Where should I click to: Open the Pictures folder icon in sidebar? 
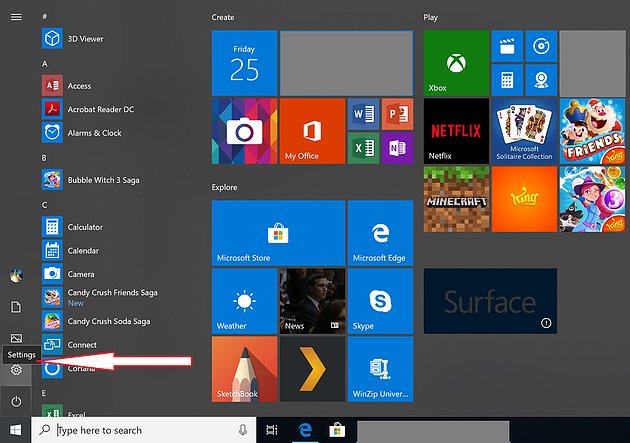click(16, 338)
